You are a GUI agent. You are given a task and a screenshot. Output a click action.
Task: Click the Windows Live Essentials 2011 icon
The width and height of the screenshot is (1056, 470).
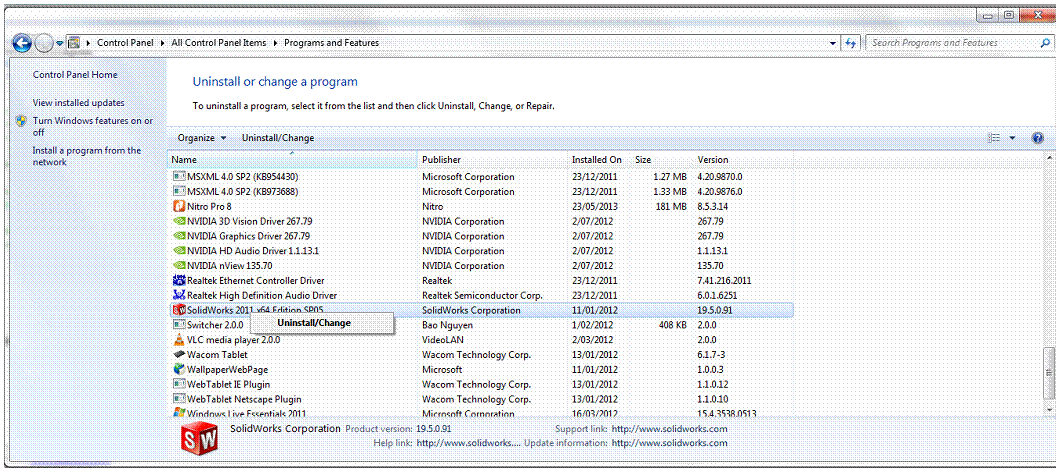[179, 411]
